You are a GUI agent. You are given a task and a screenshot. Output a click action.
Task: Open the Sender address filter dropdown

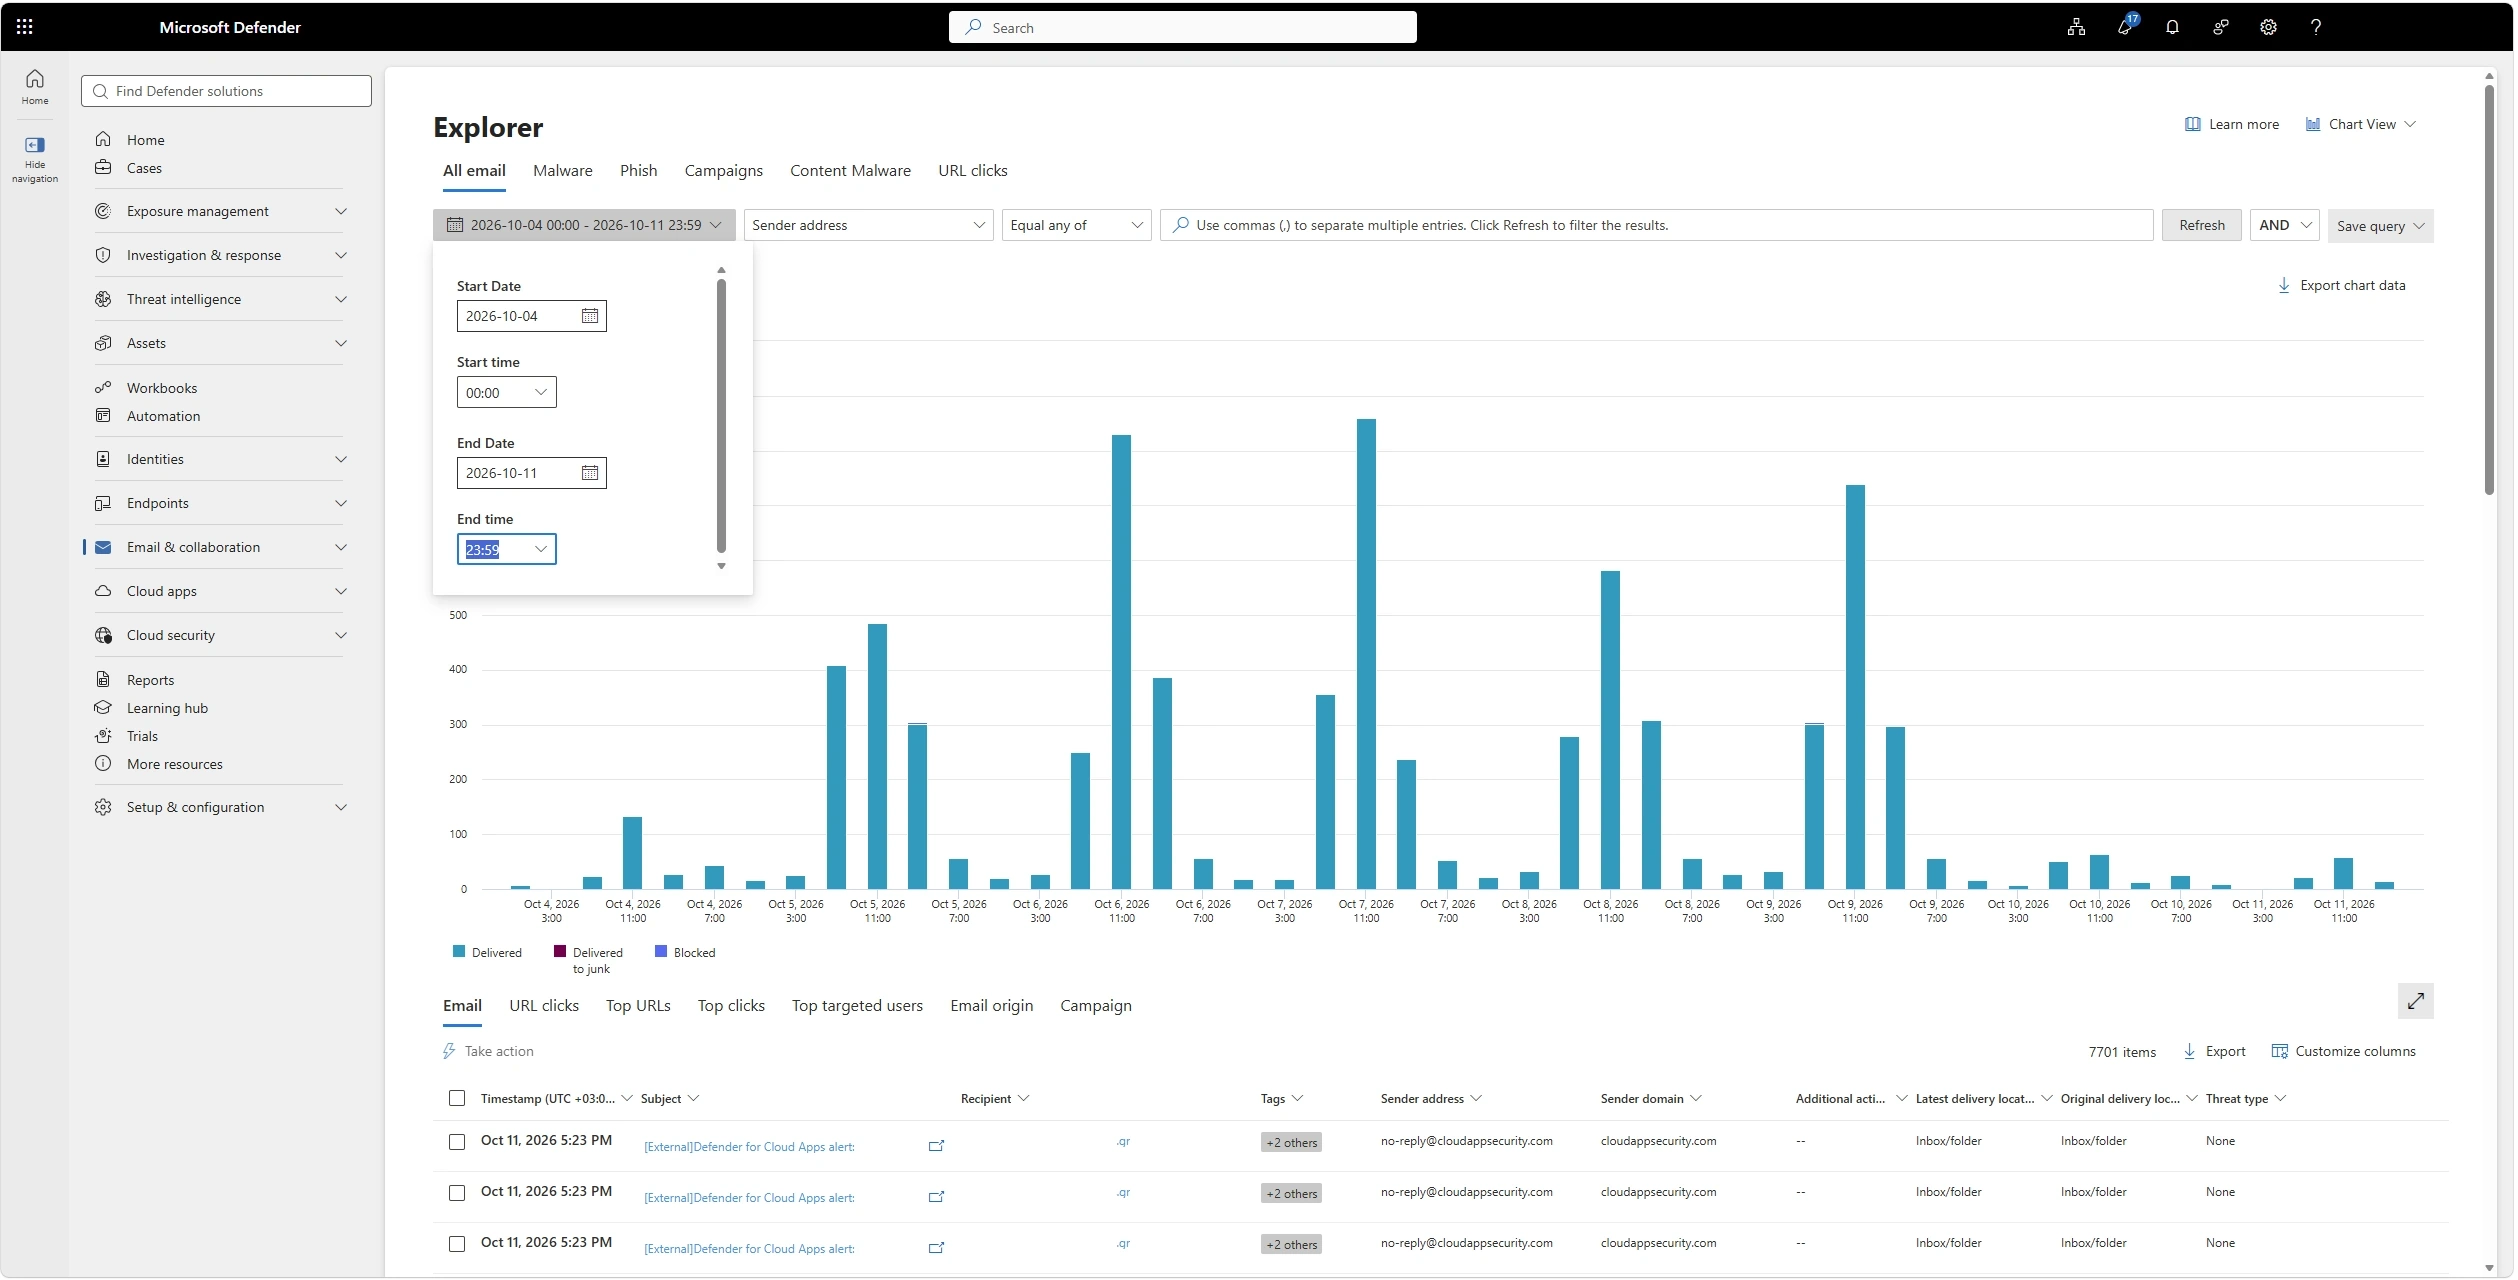pos(869,226)
